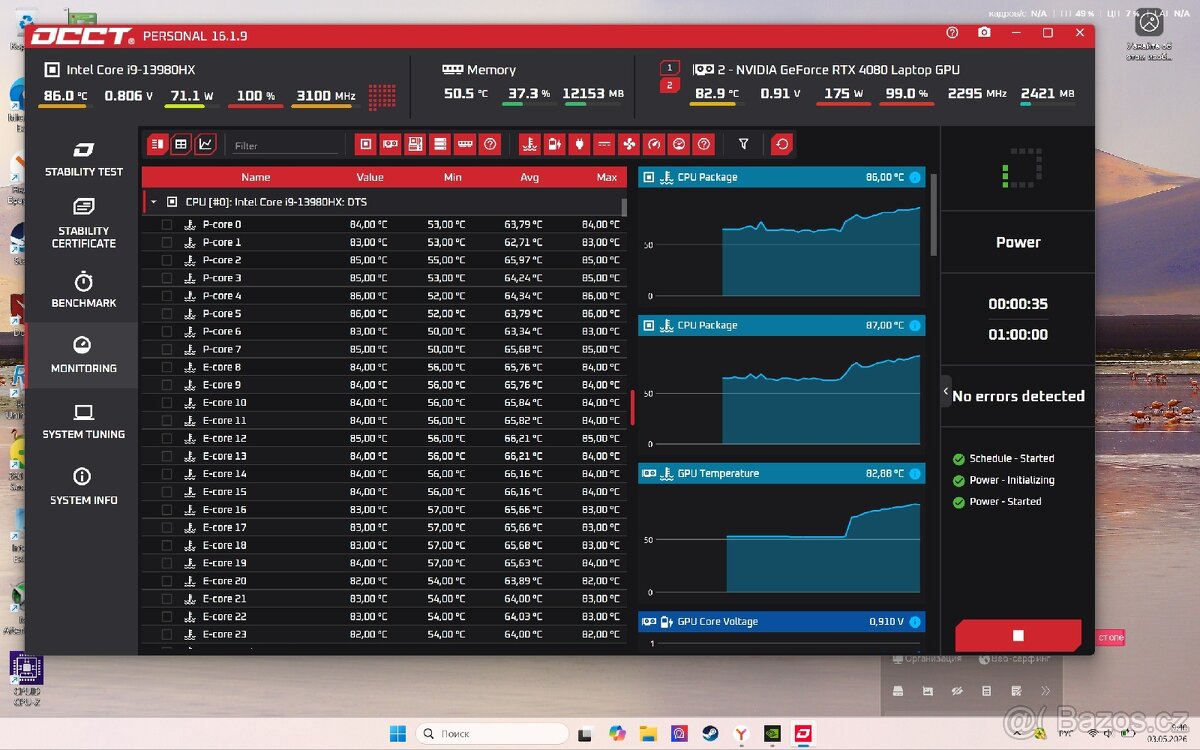Click the graphs panel vertical scrollbar
Viewport: 1200px width, 750px height.
click(934, 214)
